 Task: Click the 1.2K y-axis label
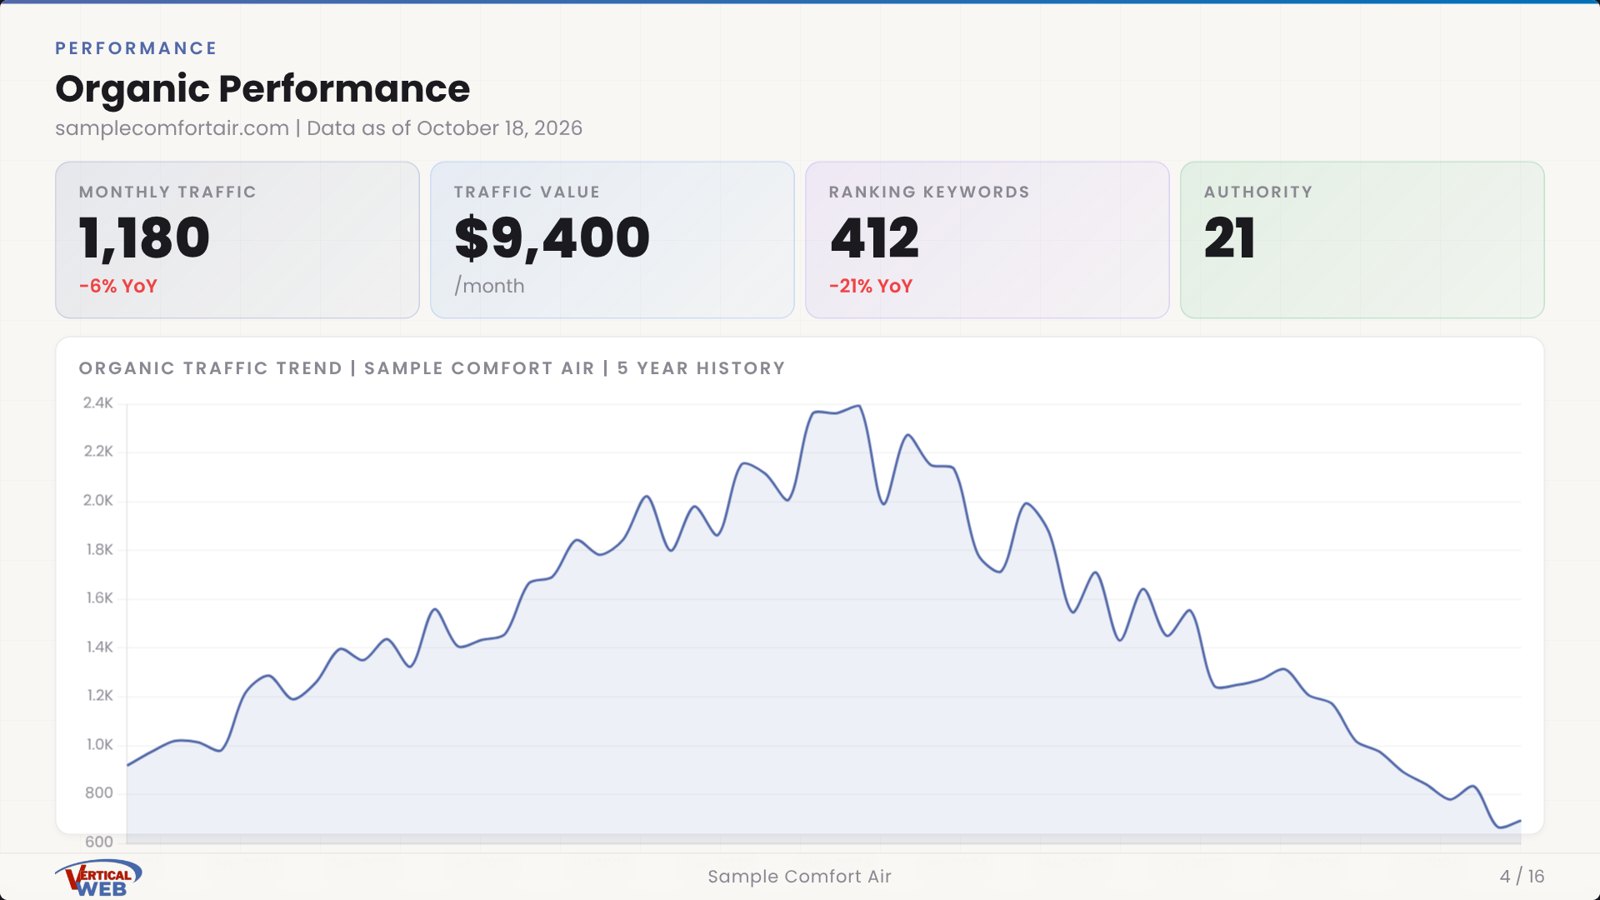click(99, 695)
